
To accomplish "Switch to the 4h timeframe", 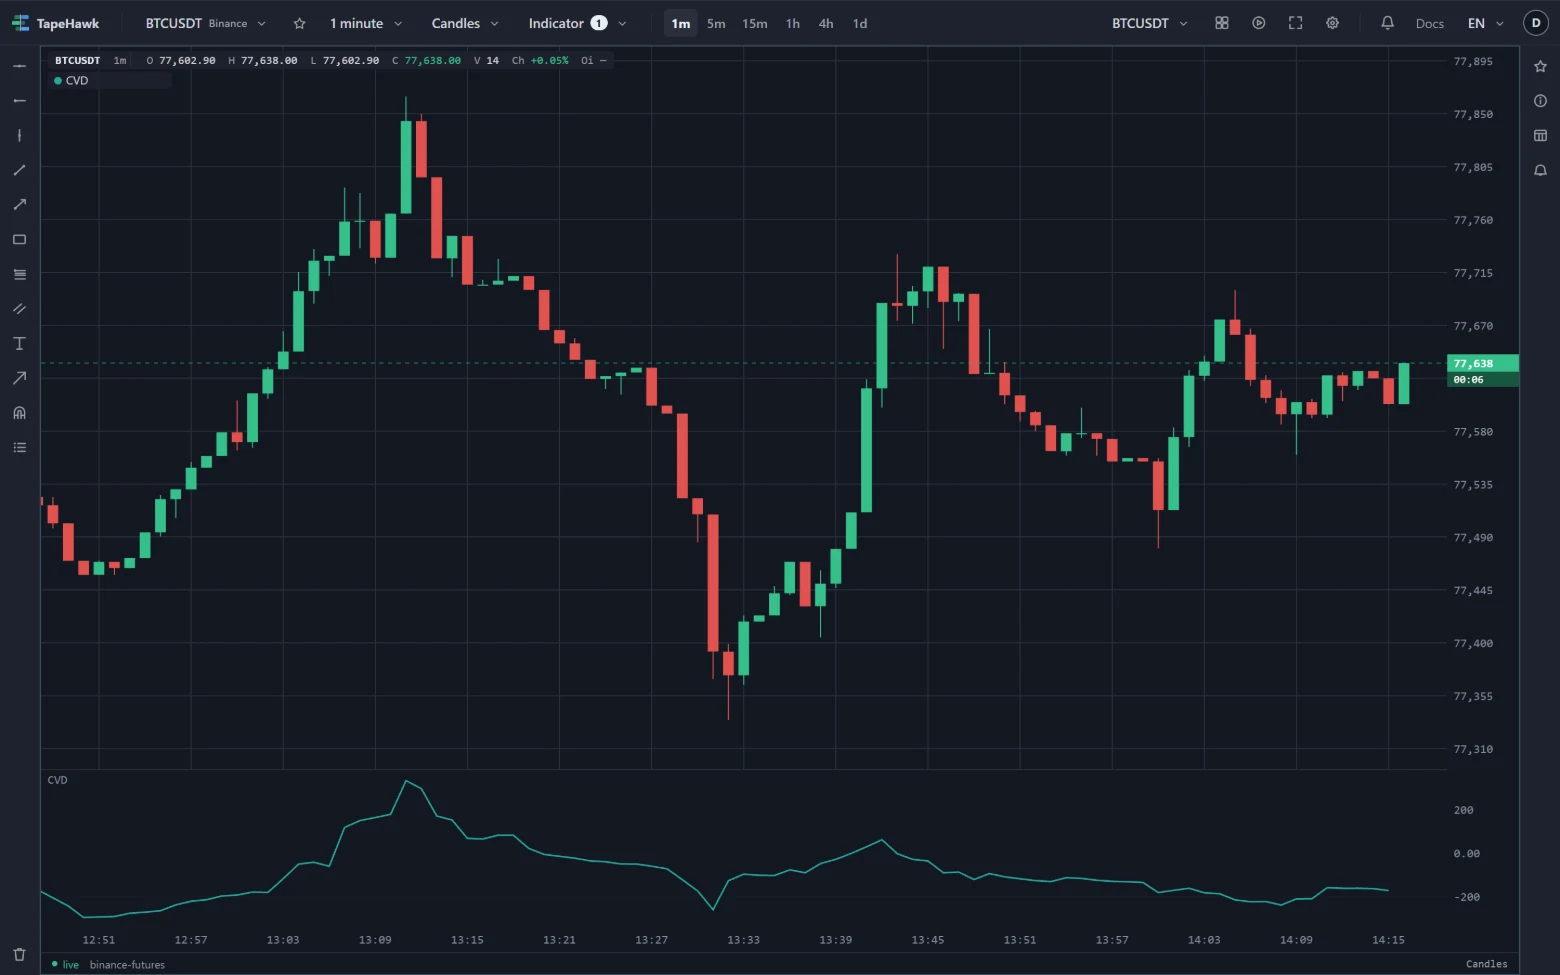I will [x=826, y=23].
